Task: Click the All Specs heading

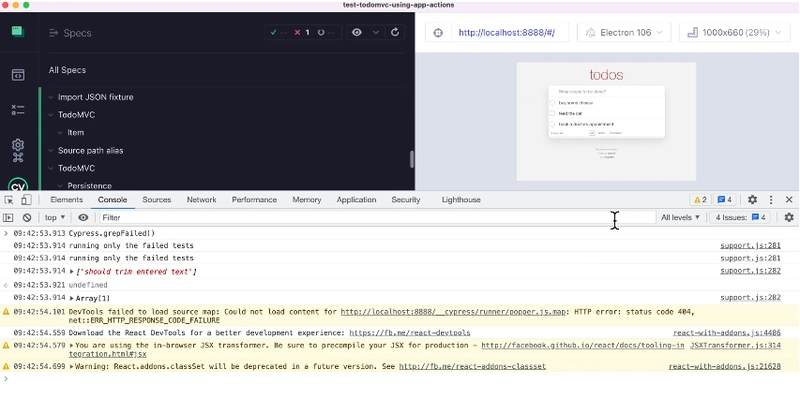Action: (x=67, y=70)
